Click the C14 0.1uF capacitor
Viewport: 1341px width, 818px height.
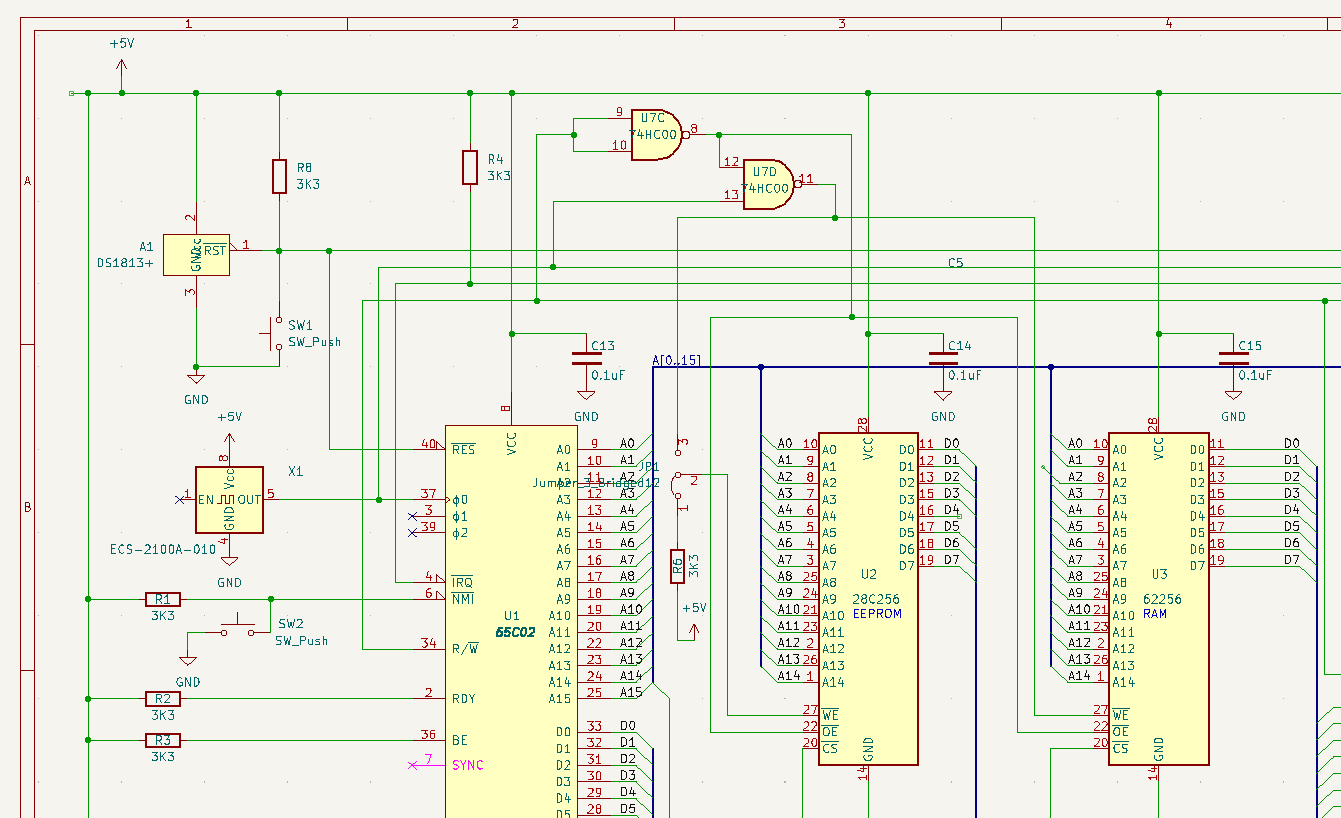(943, 358)
